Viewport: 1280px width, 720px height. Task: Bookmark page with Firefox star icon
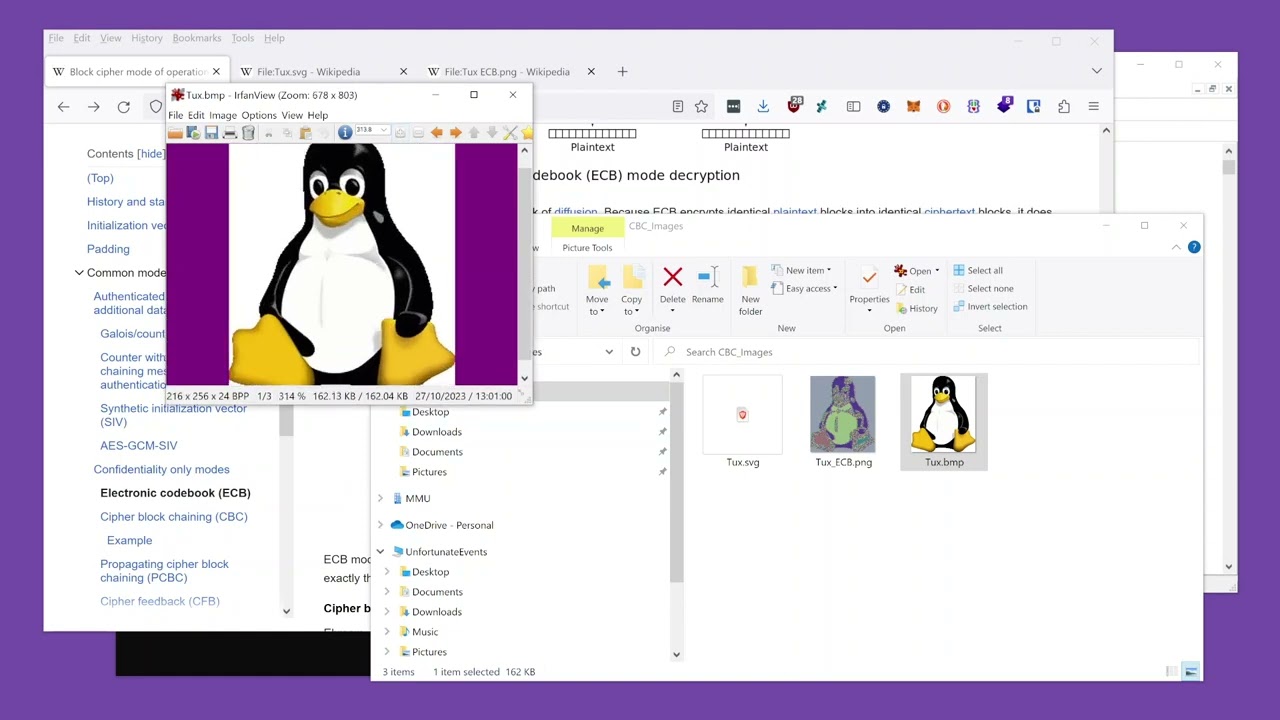click(x=701, y=106)
